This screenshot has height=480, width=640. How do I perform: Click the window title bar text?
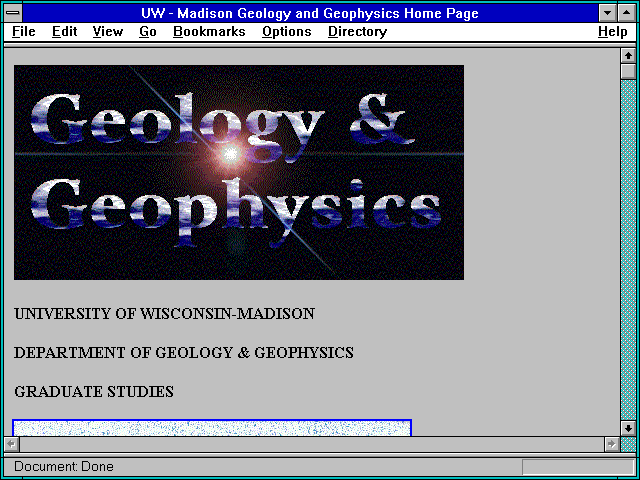coord(310,13)
